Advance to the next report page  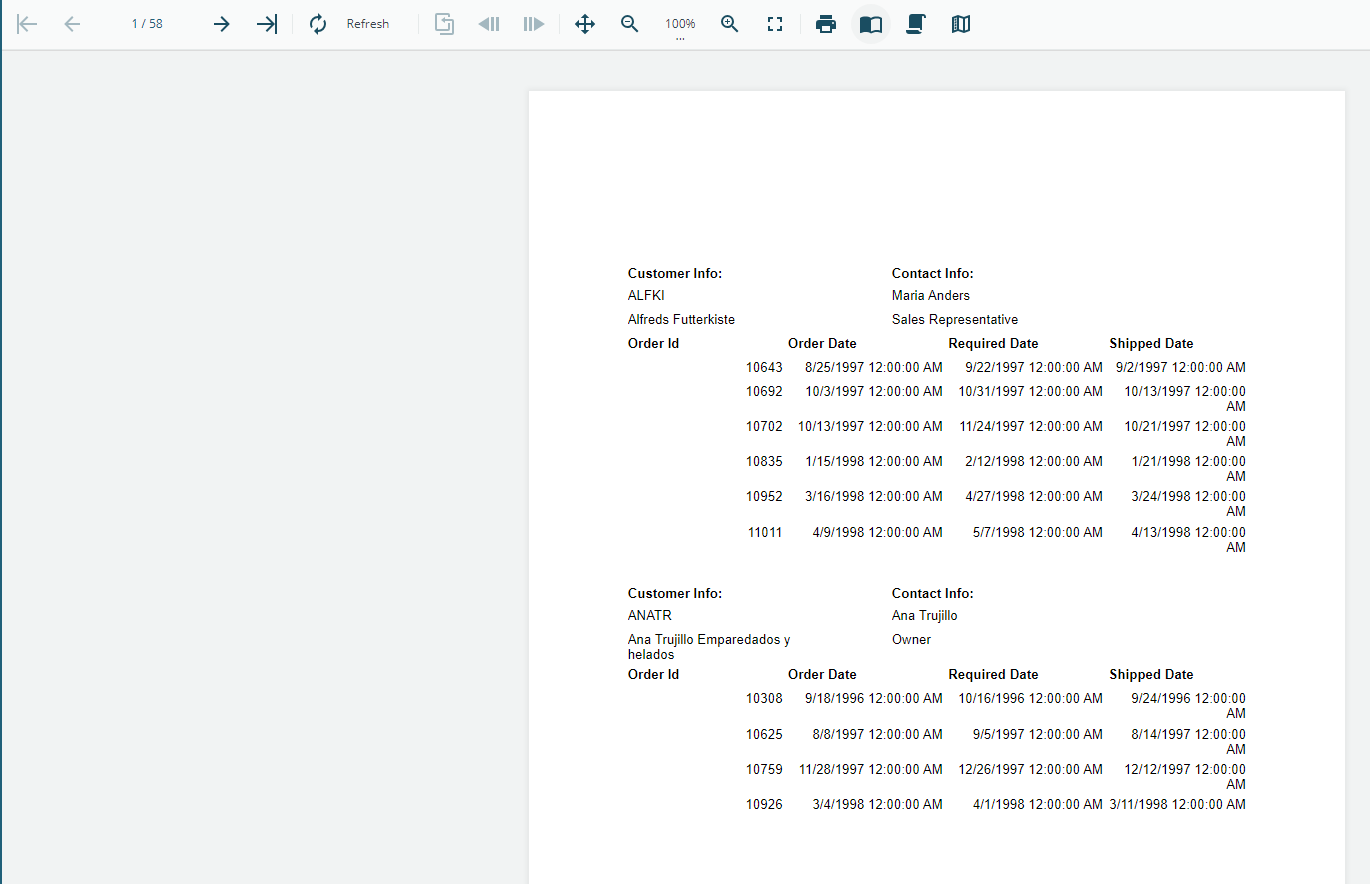tap(221, 23)
